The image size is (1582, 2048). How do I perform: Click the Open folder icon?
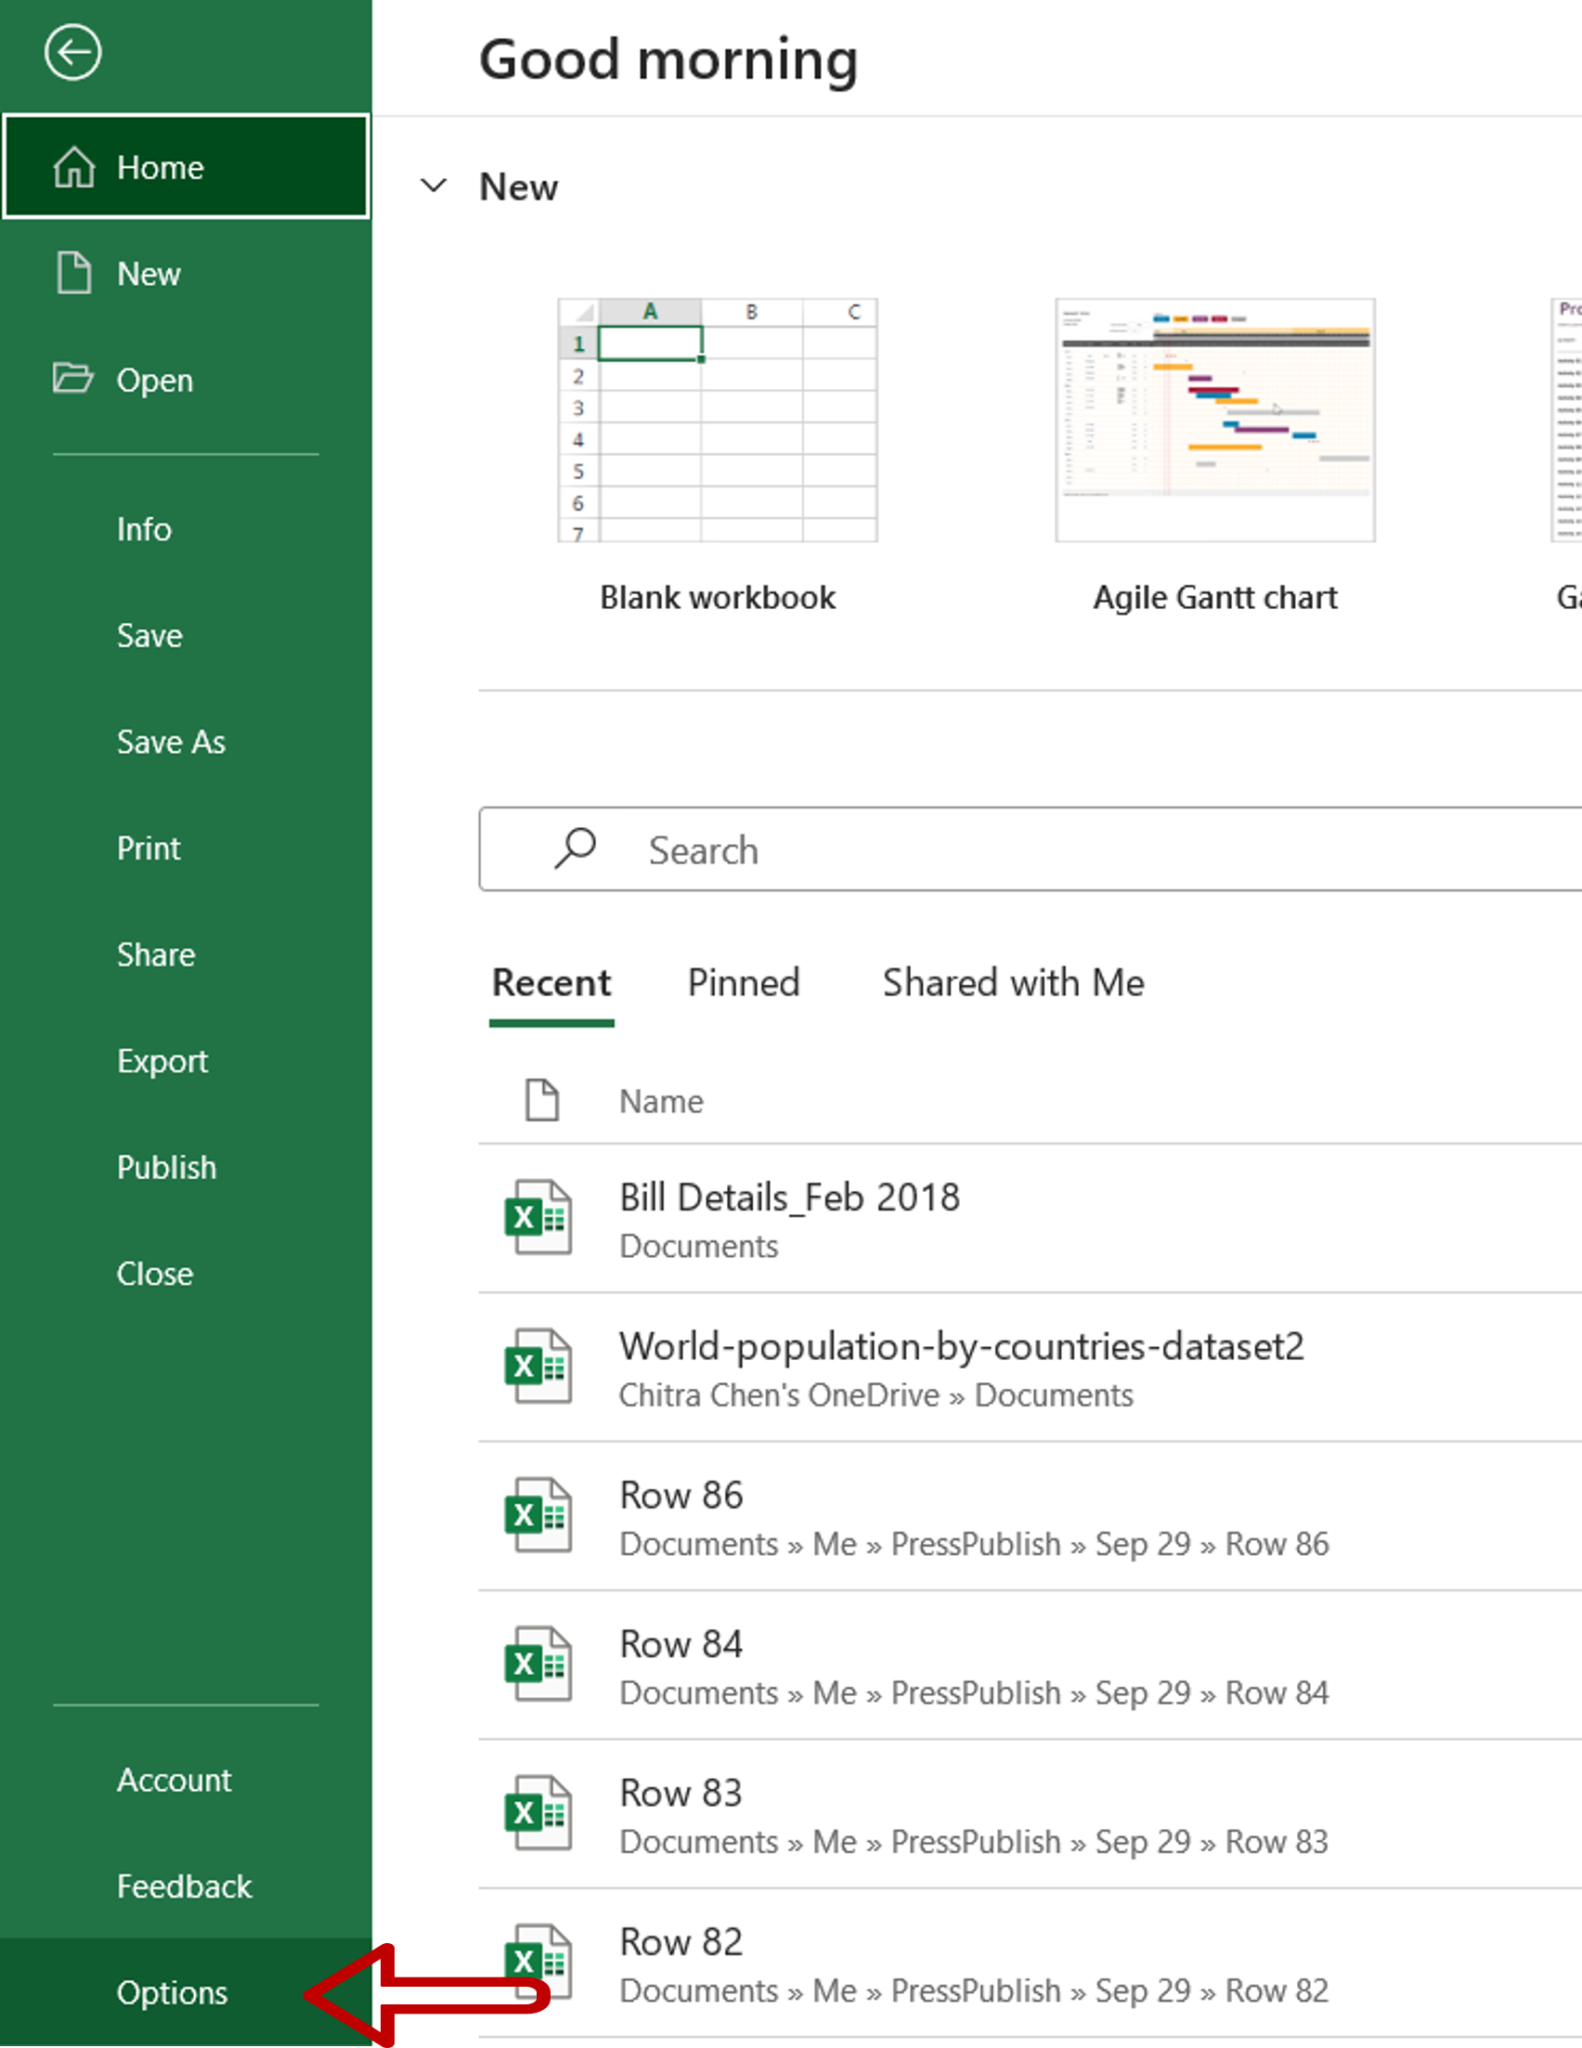73,378
